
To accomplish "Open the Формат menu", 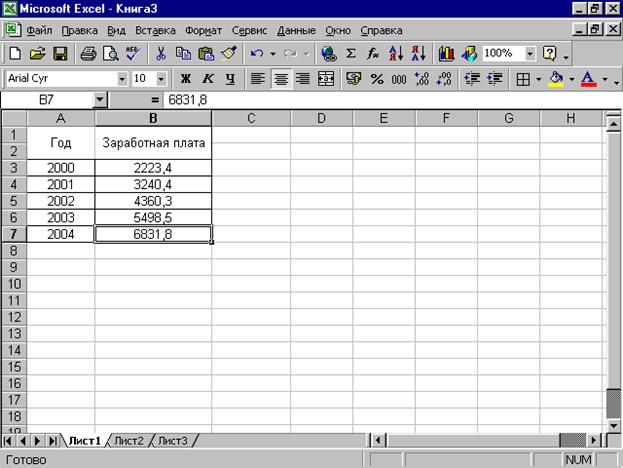I will tap(203, 31).
